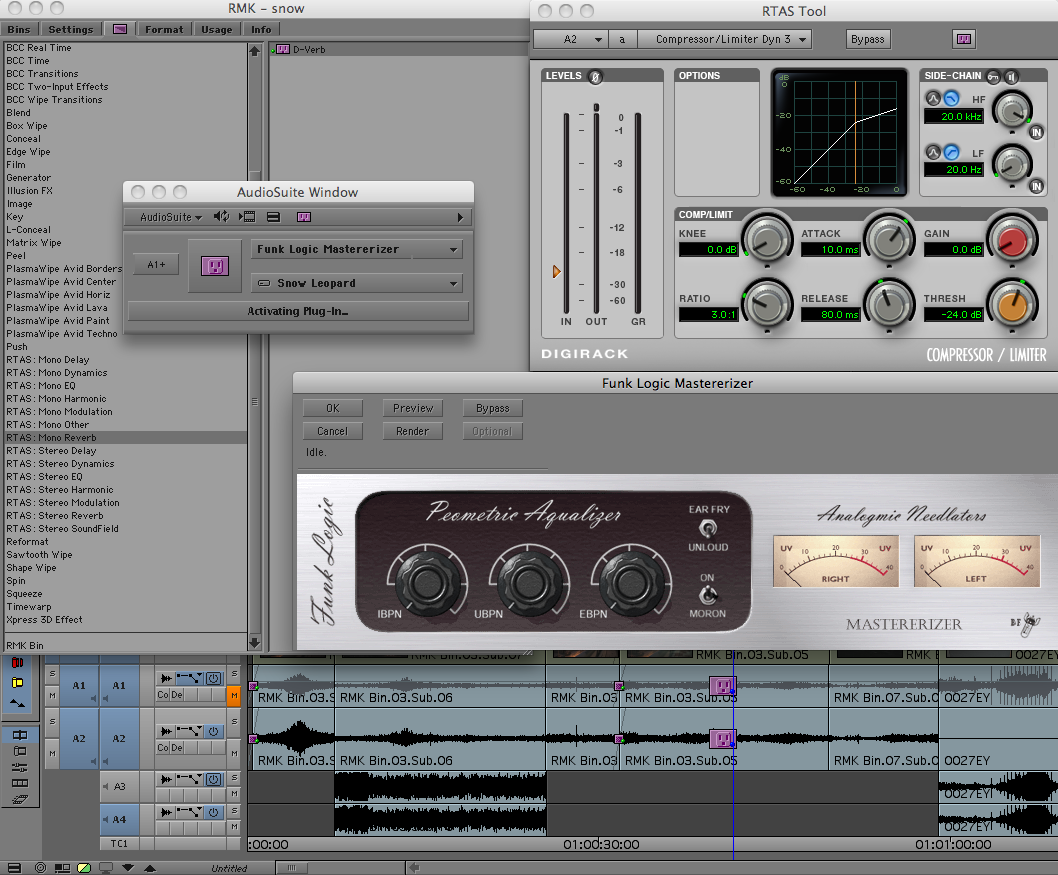The image size is (1058, 875).
Task: Toggle the power button on track A4
Action: pyautogui.click(x=214, y=812)
